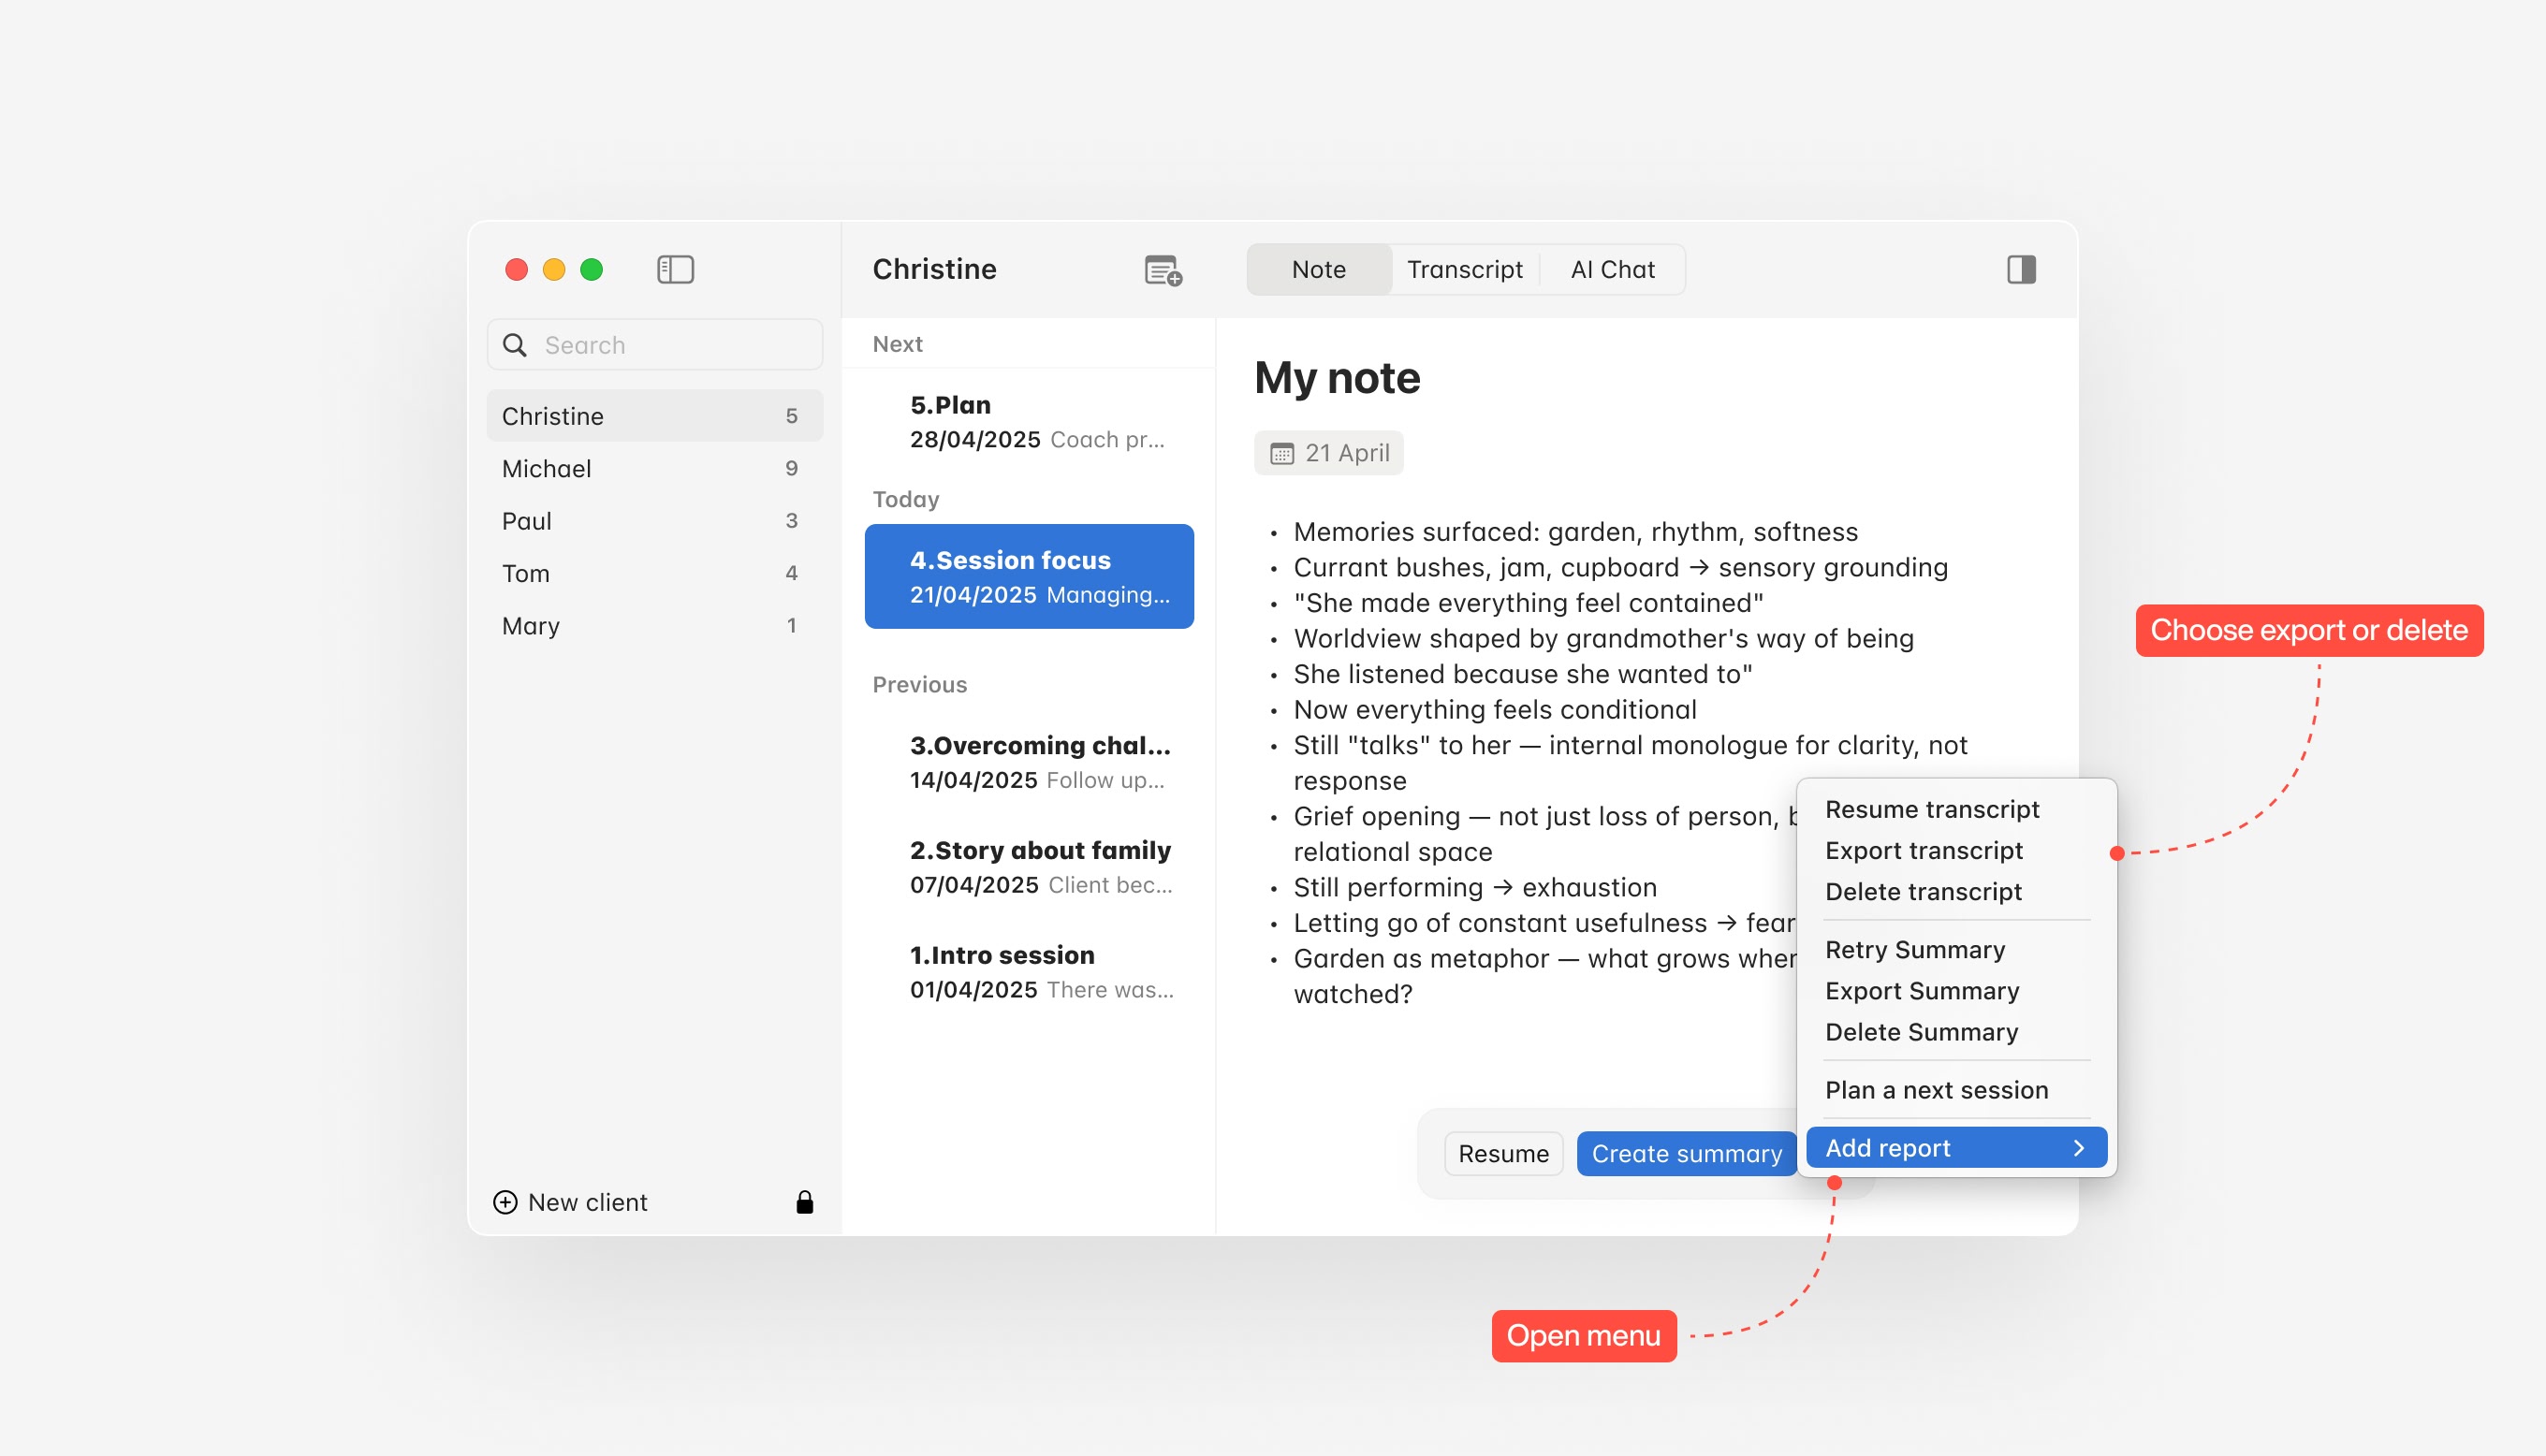2546x1456 pixels.
Task: Choose Delete Summary from the menu
Action: 1921,1032
